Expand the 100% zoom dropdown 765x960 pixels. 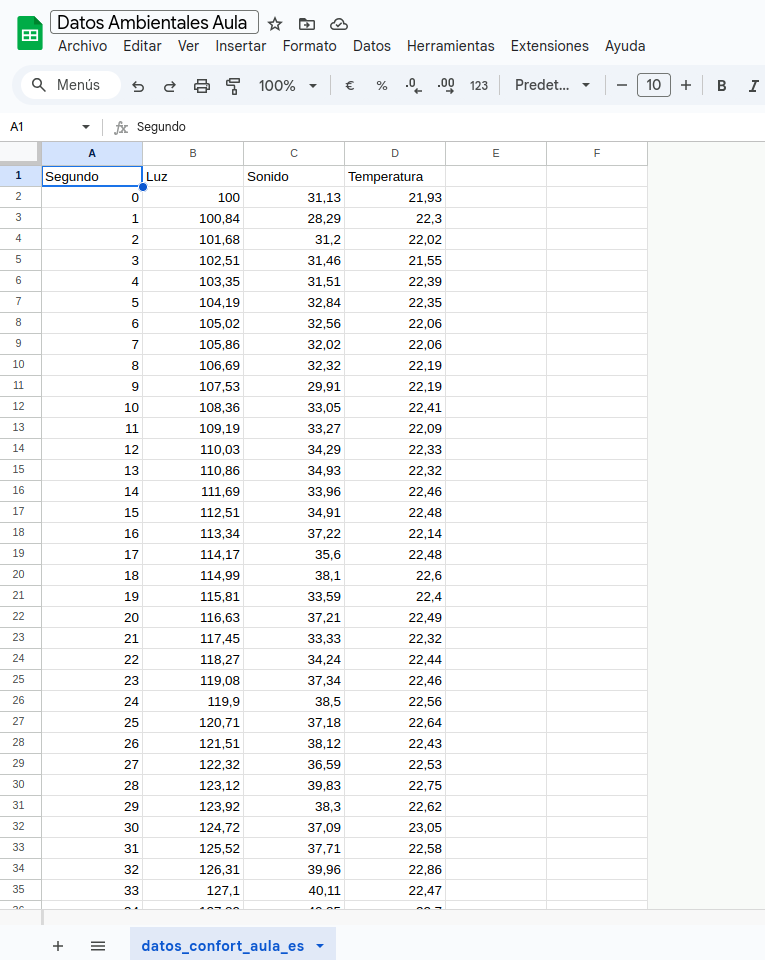288,86
